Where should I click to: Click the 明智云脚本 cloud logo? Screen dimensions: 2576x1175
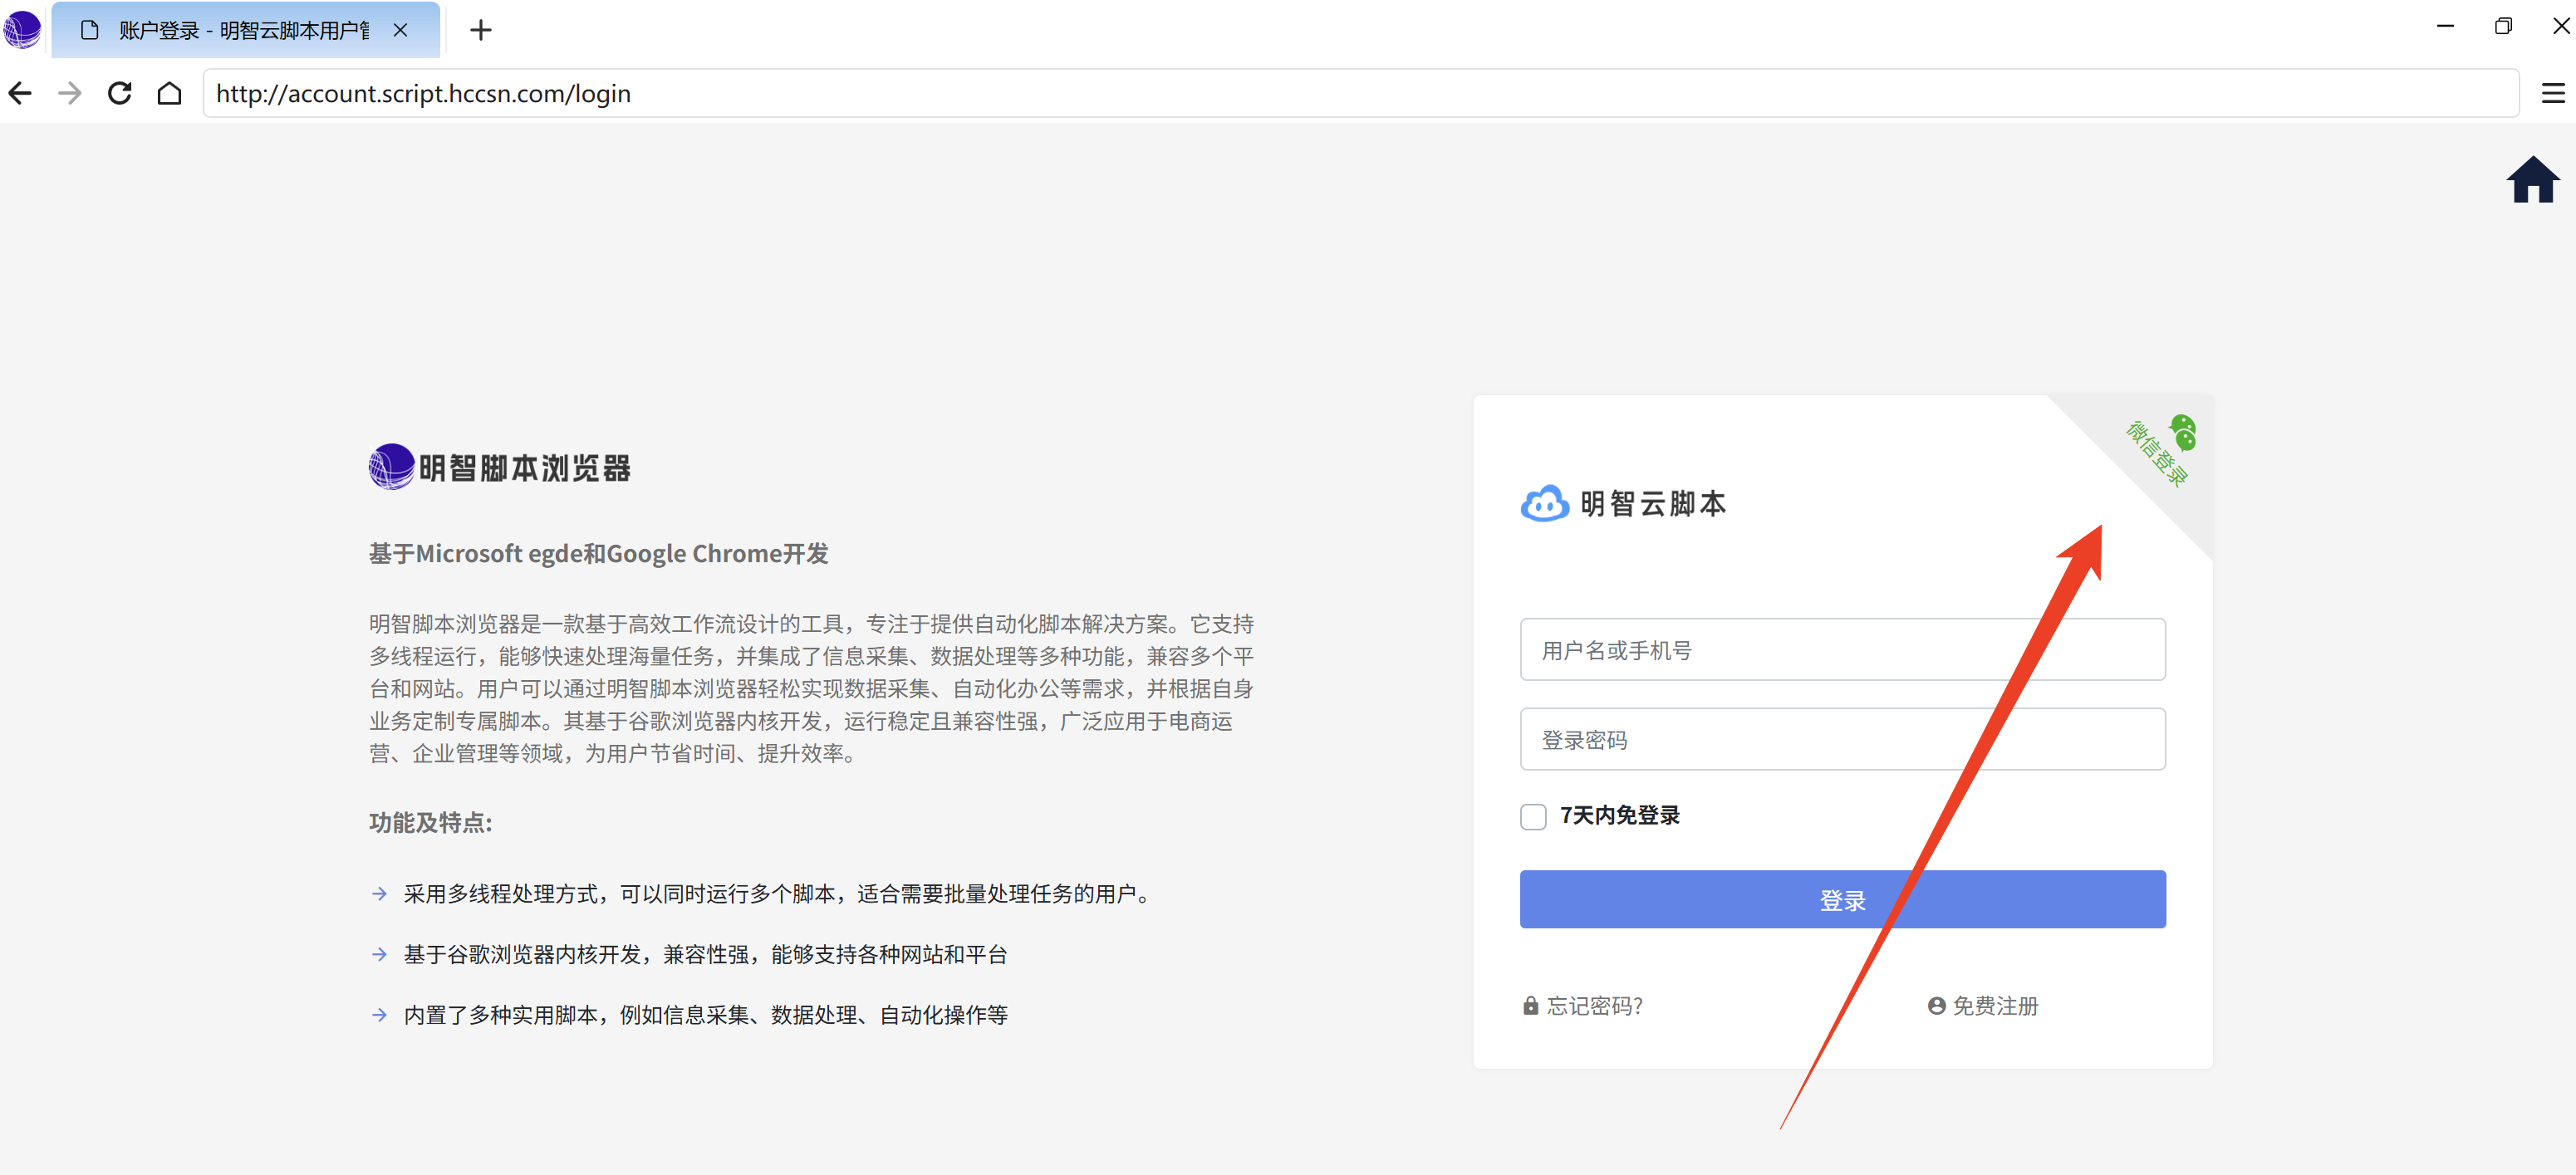click(1544, 504)
